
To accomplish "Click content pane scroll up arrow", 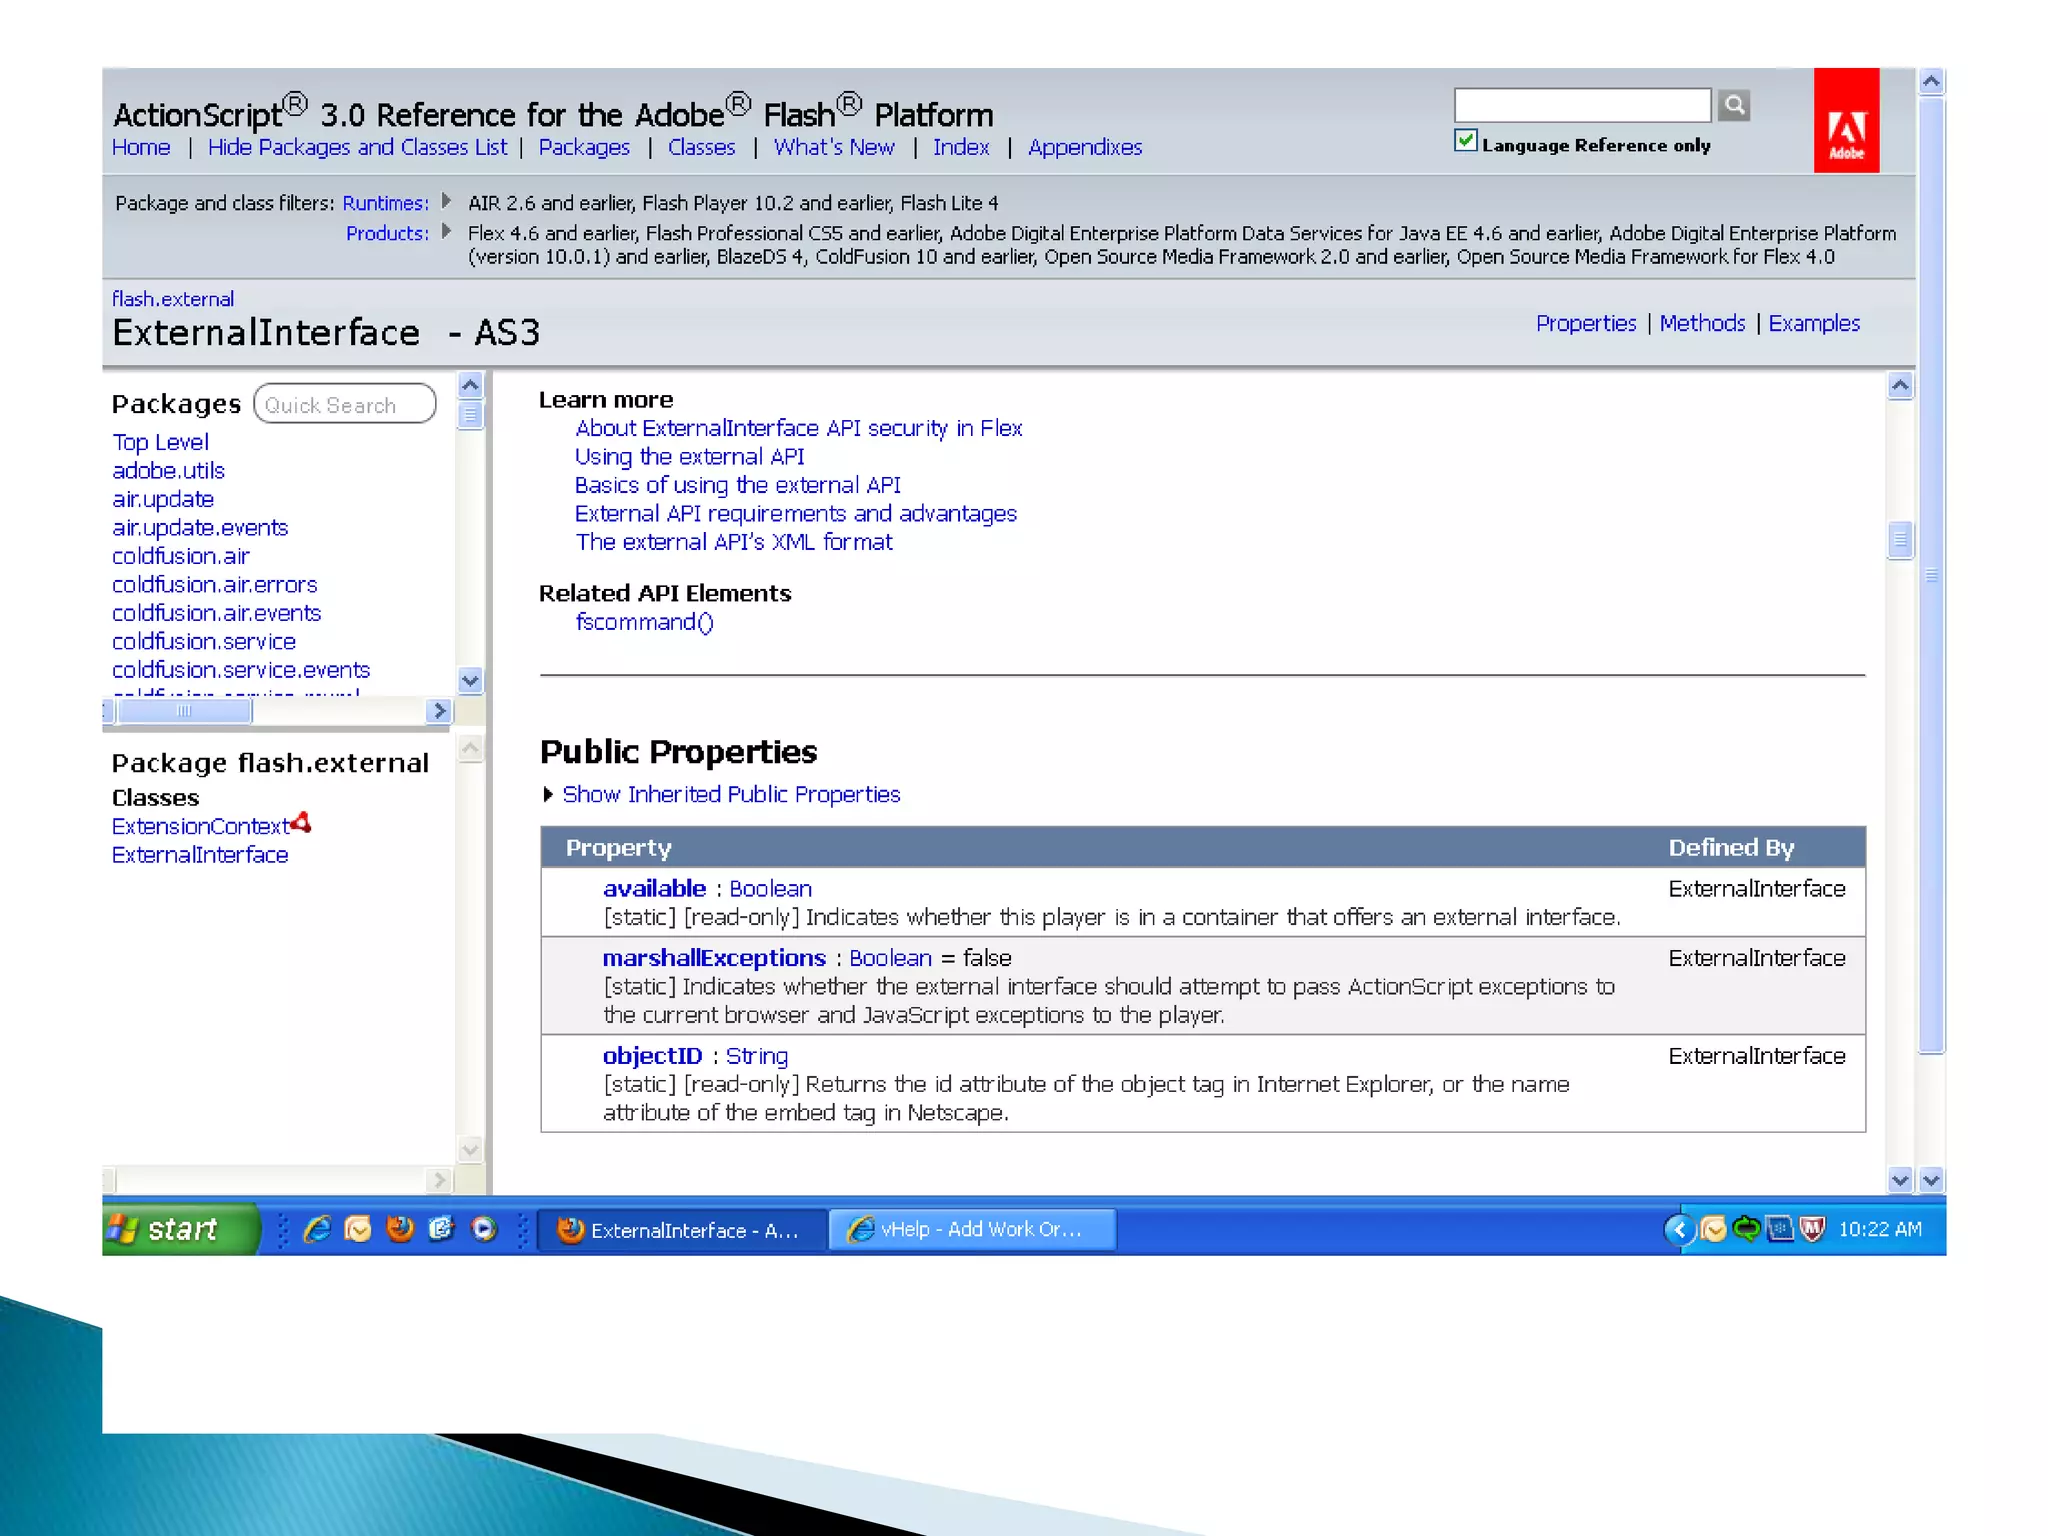I will pyautogui.click(x=1900, y=386).
